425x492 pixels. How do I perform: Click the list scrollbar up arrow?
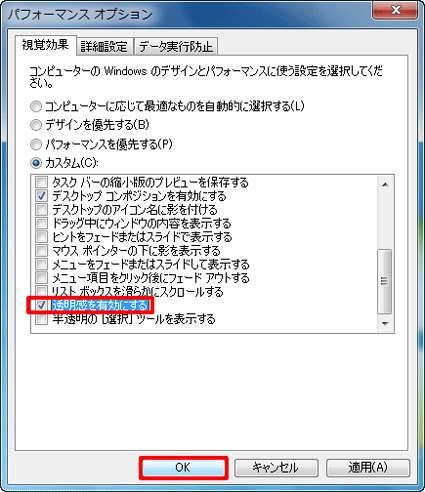click(385, 185)
